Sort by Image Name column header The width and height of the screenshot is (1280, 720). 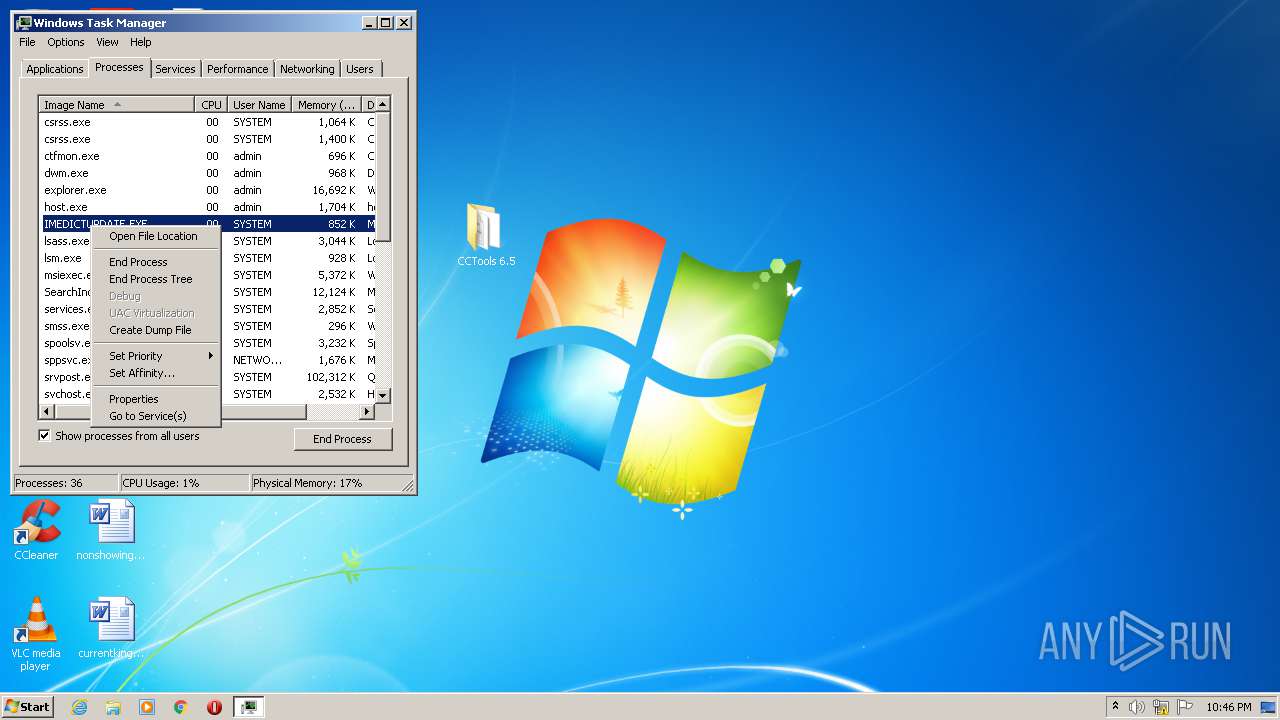coord(117,105)
